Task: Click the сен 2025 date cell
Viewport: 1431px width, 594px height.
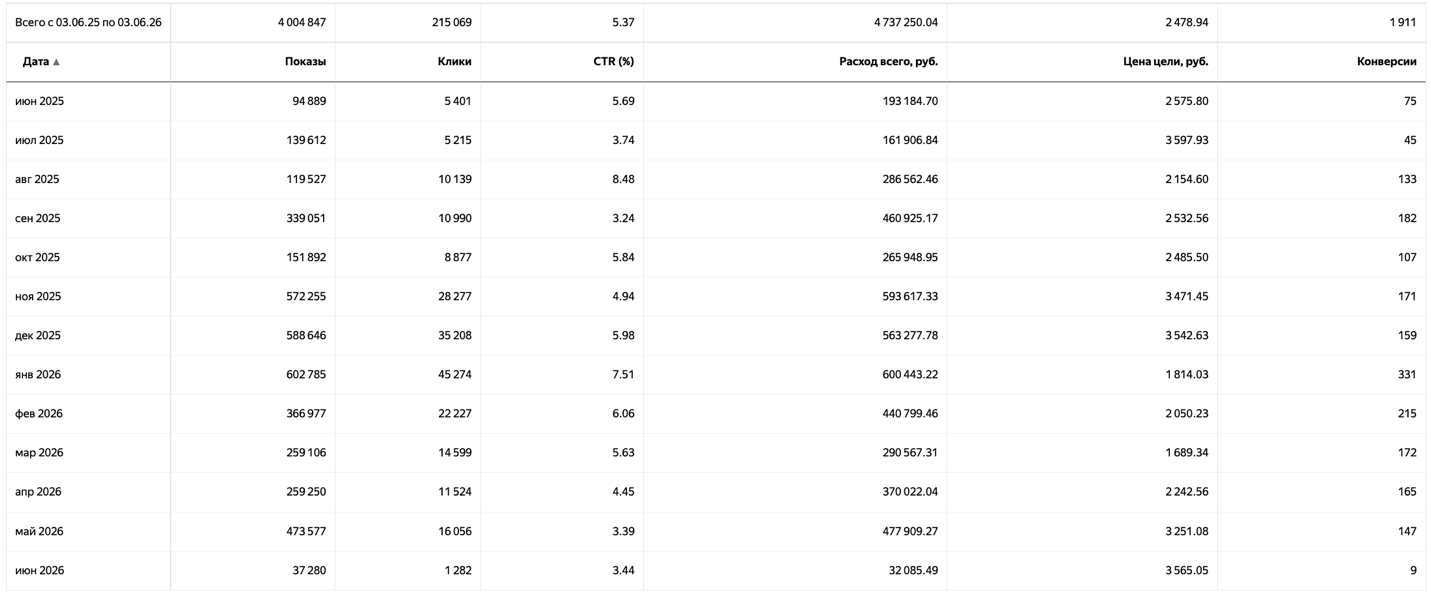Action: 38,218
